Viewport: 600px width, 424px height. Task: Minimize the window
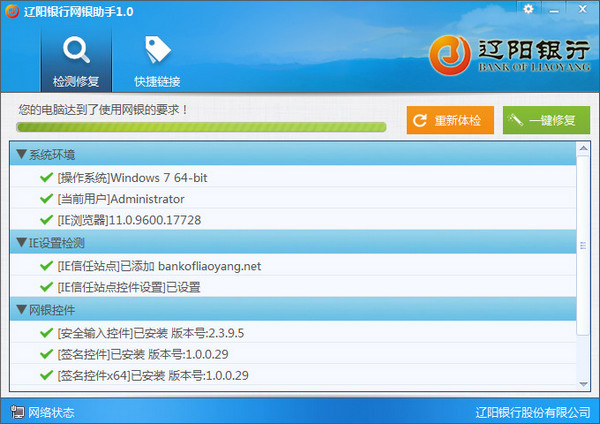pyautogui.click(x=554, y=10)
